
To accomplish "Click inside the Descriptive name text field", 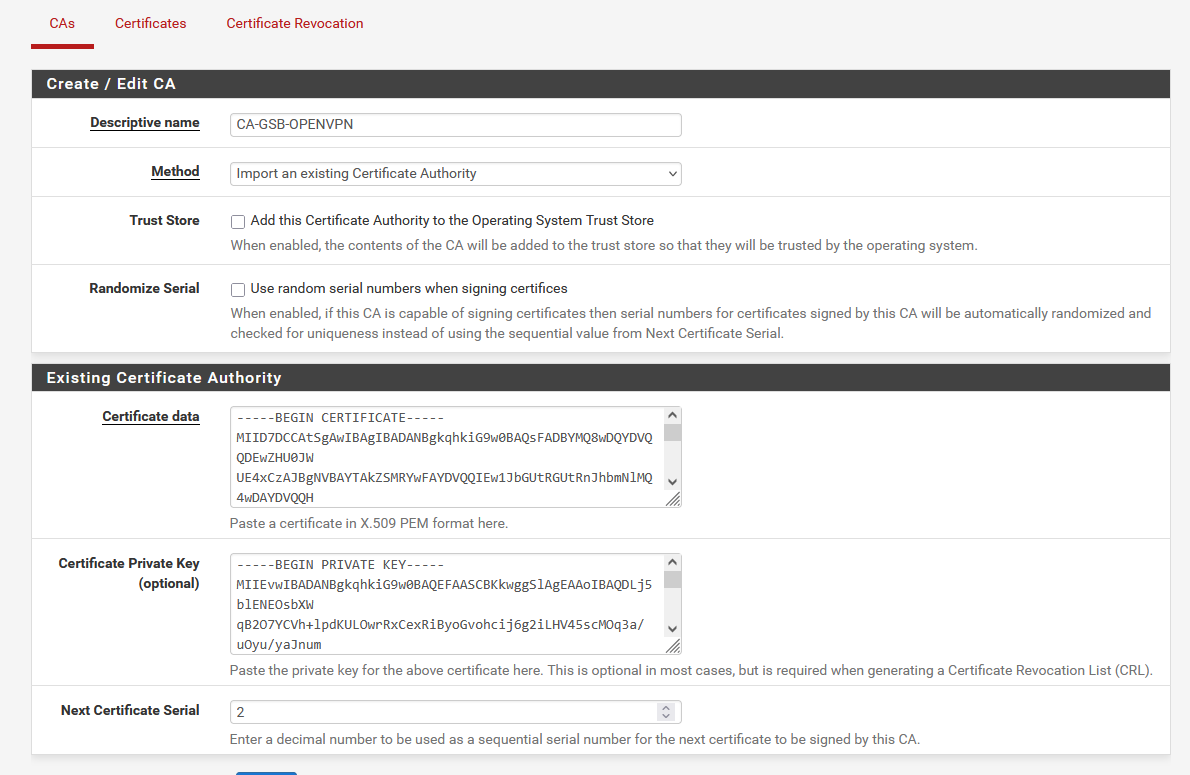I will pyautogui.click(x=455, y=124).
